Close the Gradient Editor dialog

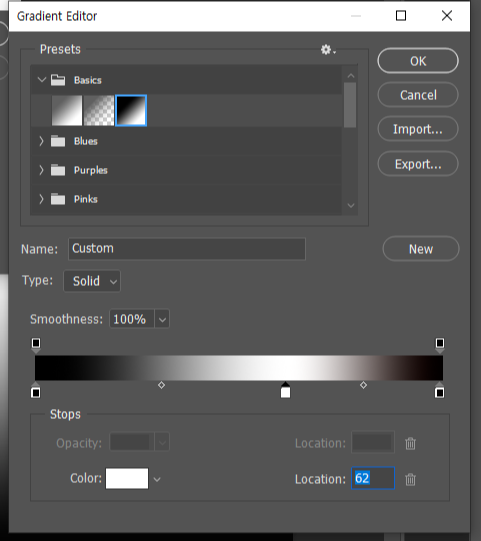447,16
